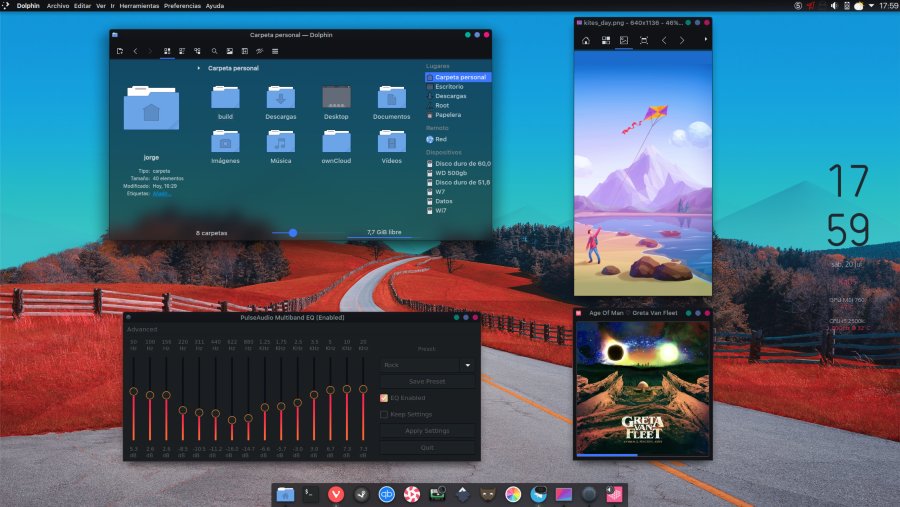Open the Imágenes folder
900x507 pixels.
(x=225, y=146)
